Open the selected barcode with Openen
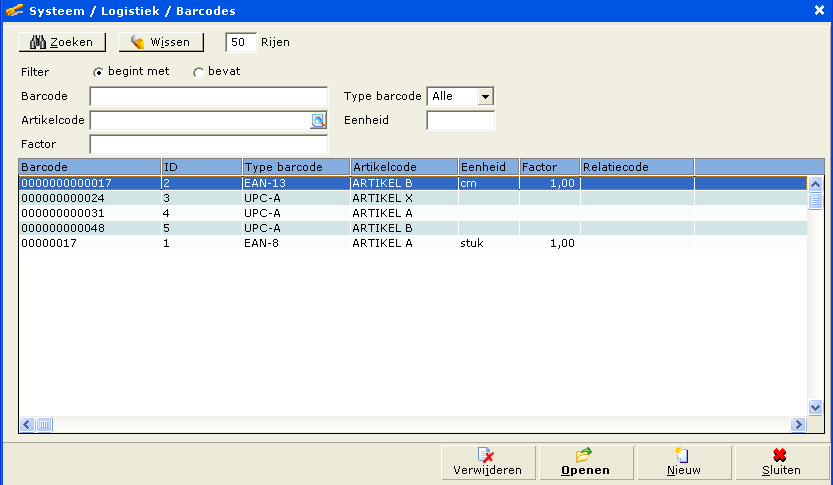 pos(585,462)
